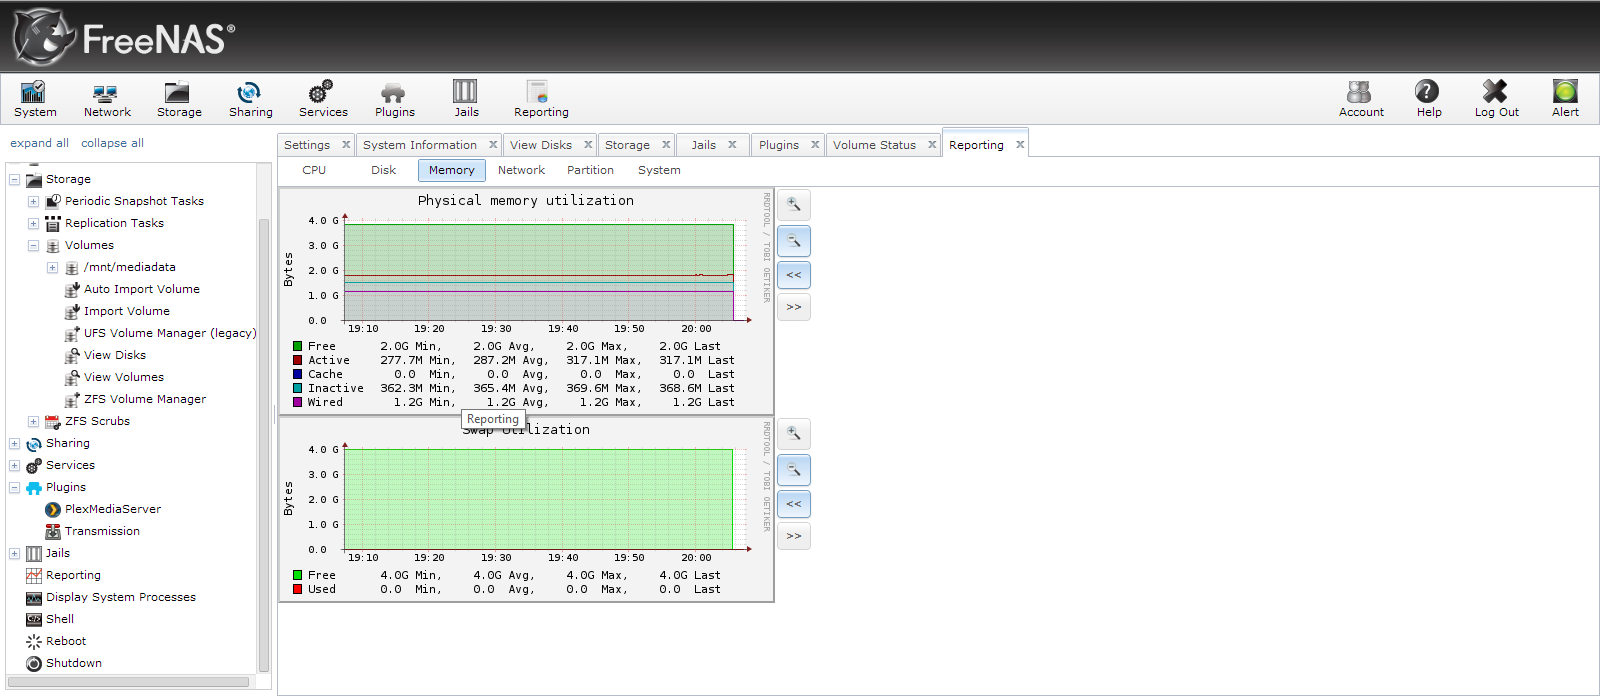Step swap utilization graph back in time
The width and height of the screenshot is (1600, 696).
pyautogui.click(x=794, y=504)
